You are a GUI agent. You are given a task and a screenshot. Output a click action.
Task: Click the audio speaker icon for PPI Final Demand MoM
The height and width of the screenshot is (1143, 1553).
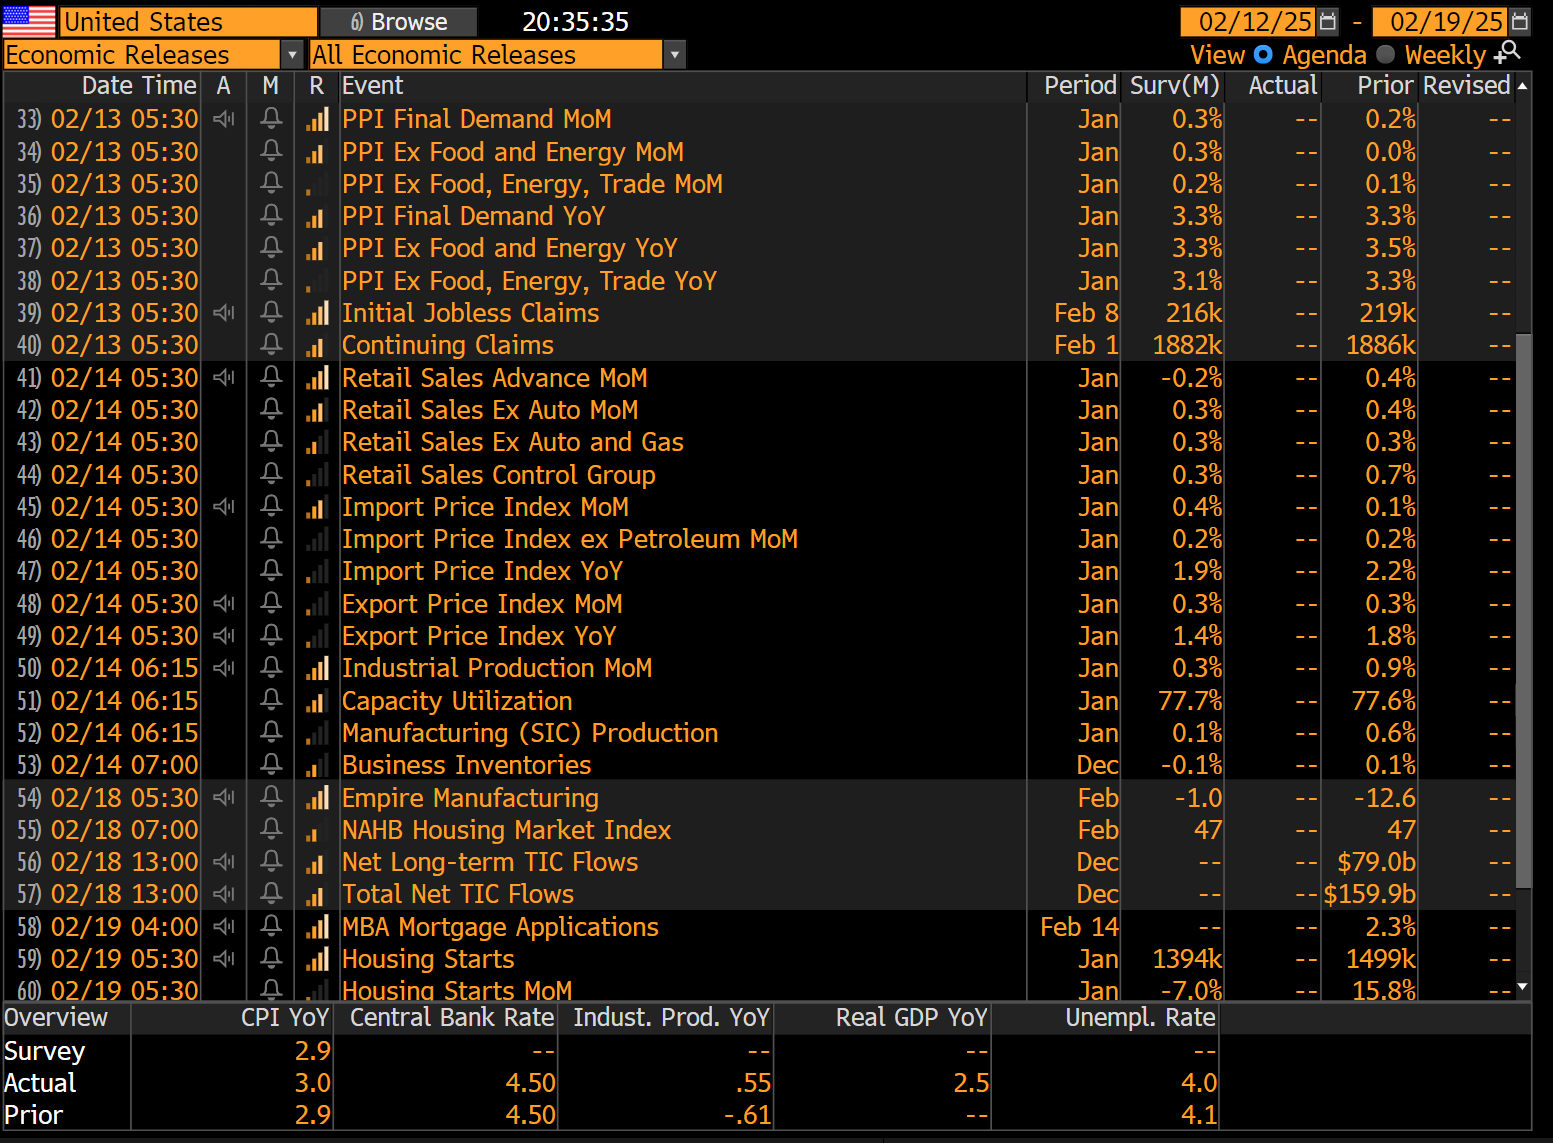[224, 119]
